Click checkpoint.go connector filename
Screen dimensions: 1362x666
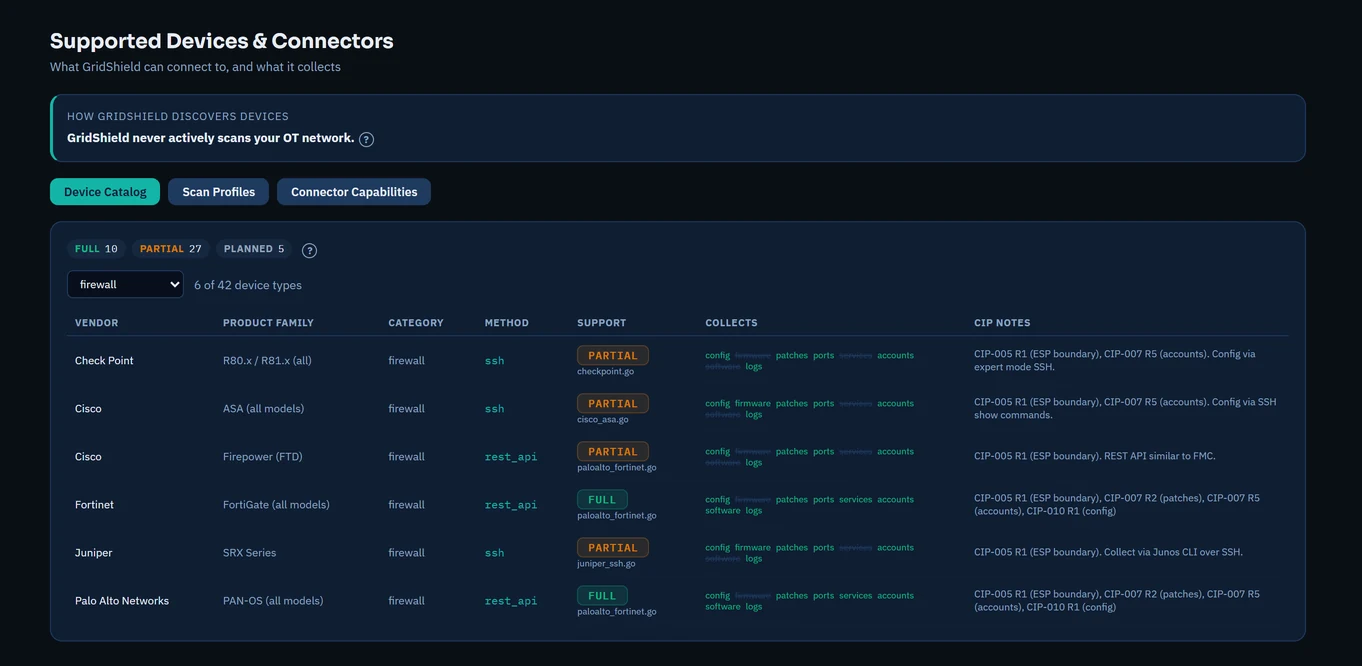point(605,371)
